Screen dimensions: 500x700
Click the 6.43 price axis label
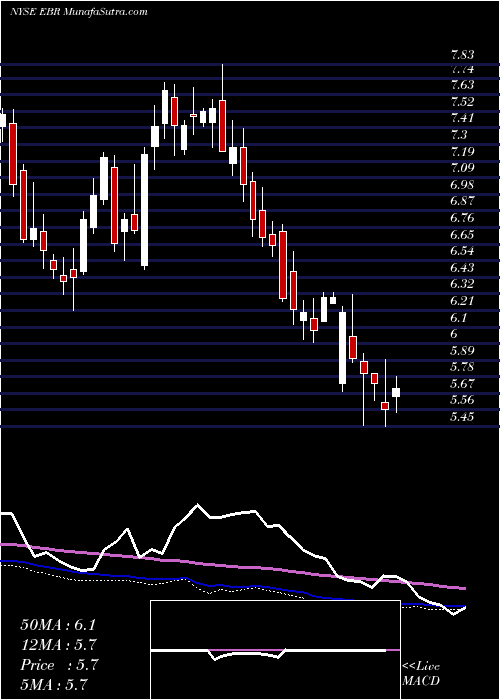point(462,267)
